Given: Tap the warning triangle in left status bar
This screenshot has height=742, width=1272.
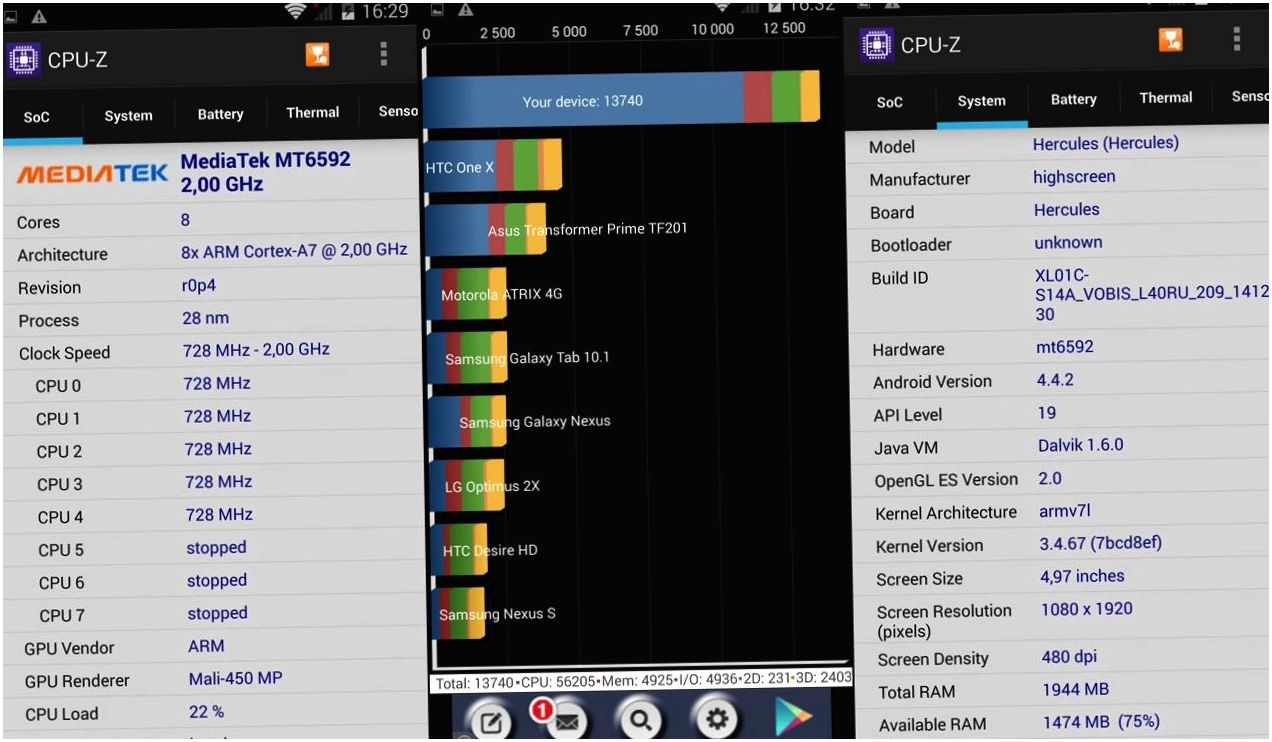Looking at the screenshot, I should [x=39, y=16].
